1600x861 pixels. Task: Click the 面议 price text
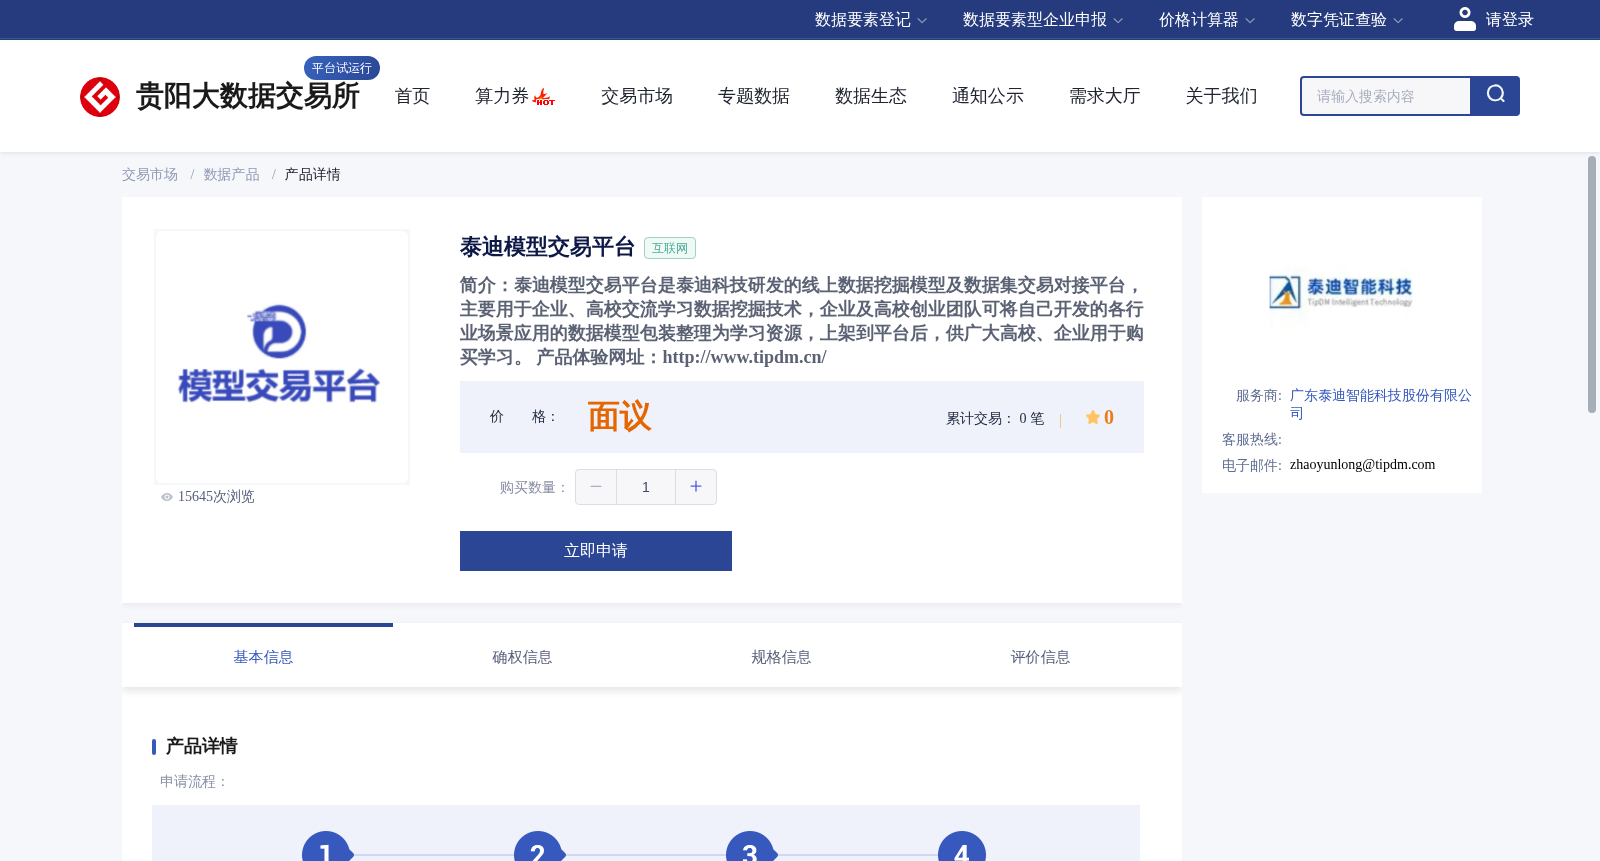coord(619,417)
